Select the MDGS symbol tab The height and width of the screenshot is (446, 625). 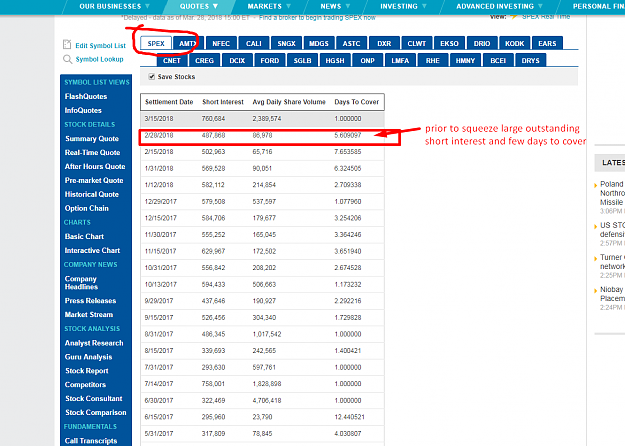(319, 43)
